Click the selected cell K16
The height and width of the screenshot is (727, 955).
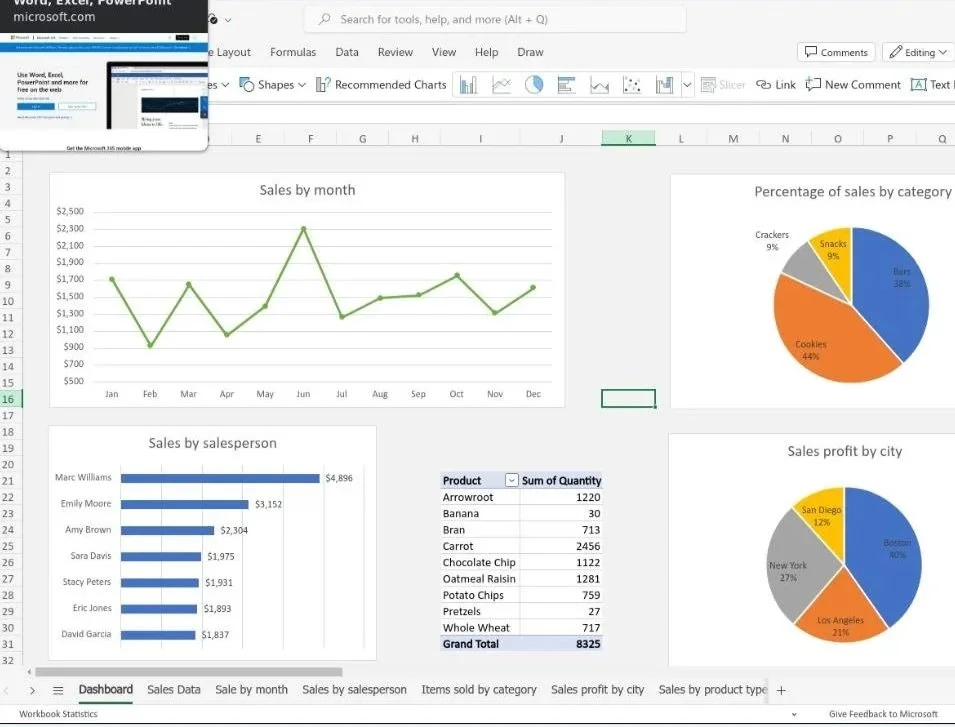[629, 398]
